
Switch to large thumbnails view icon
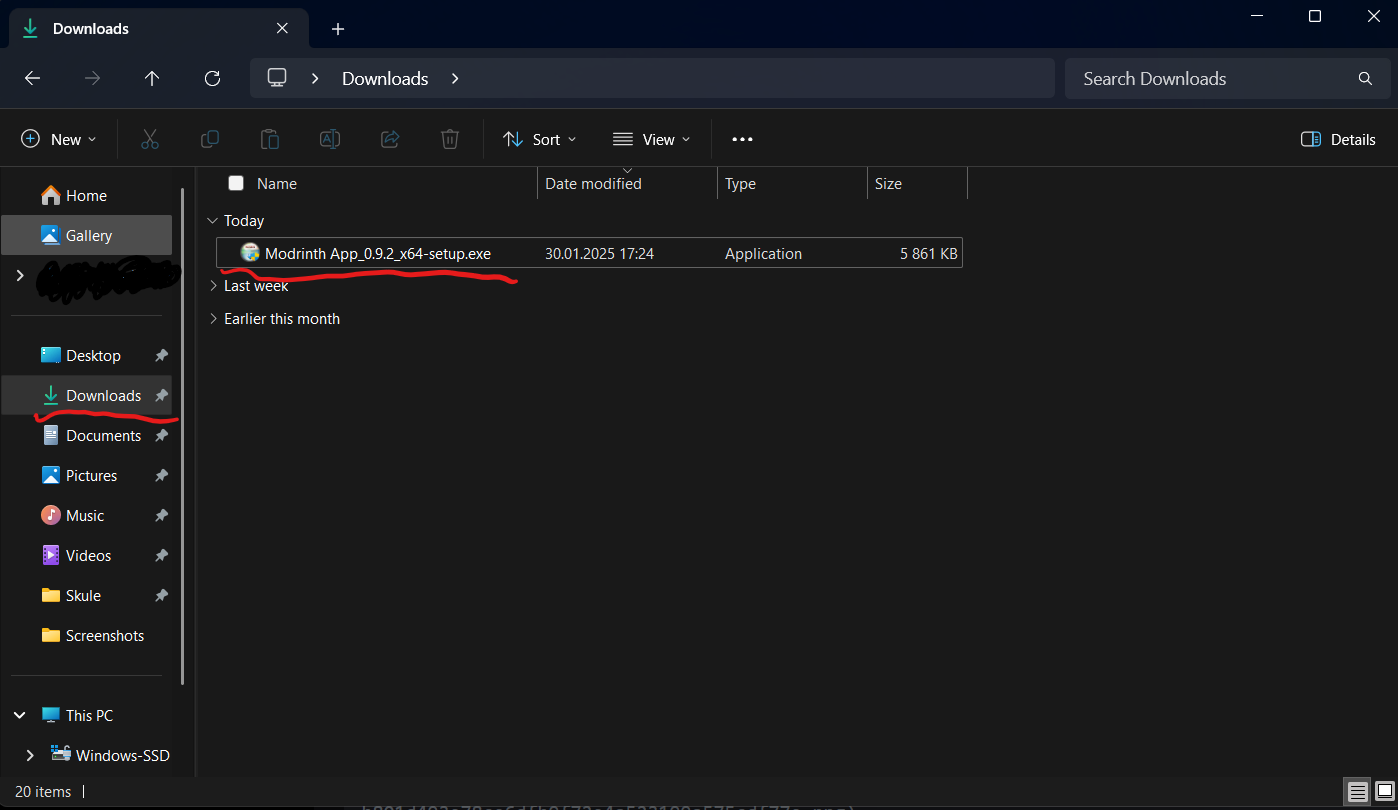pos(1384,792)
